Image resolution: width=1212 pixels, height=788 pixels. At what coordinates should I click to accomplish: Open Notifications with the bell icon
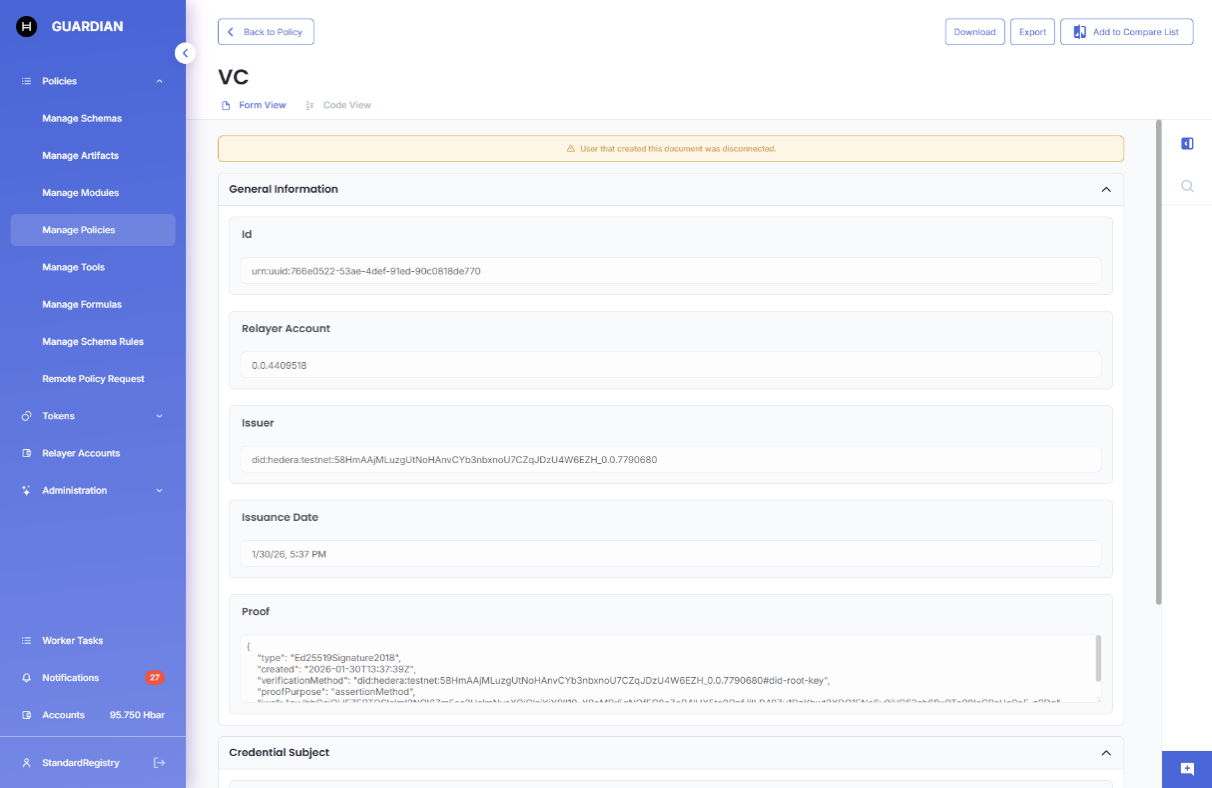pyautogui.click(x=27, y=678)
